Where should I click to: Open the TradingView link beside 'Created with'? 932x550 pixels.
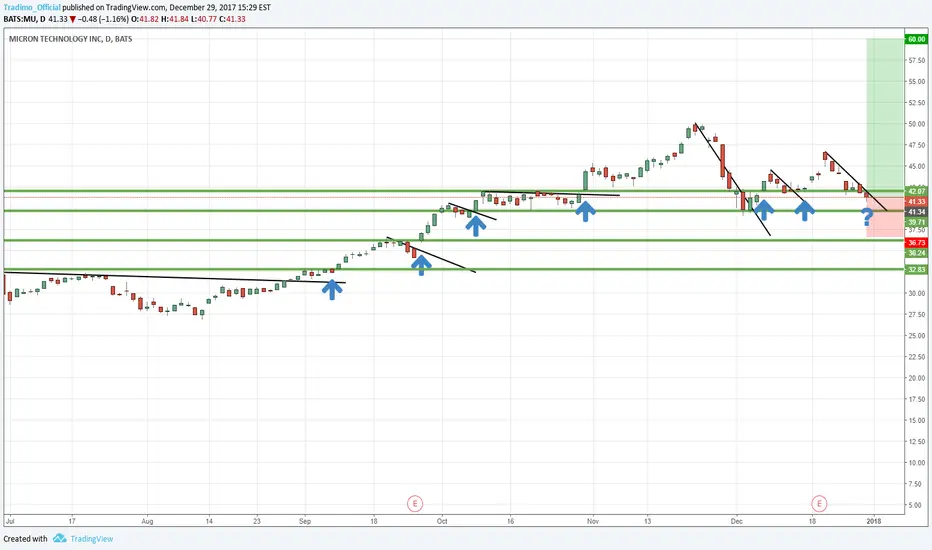(92, 539)
